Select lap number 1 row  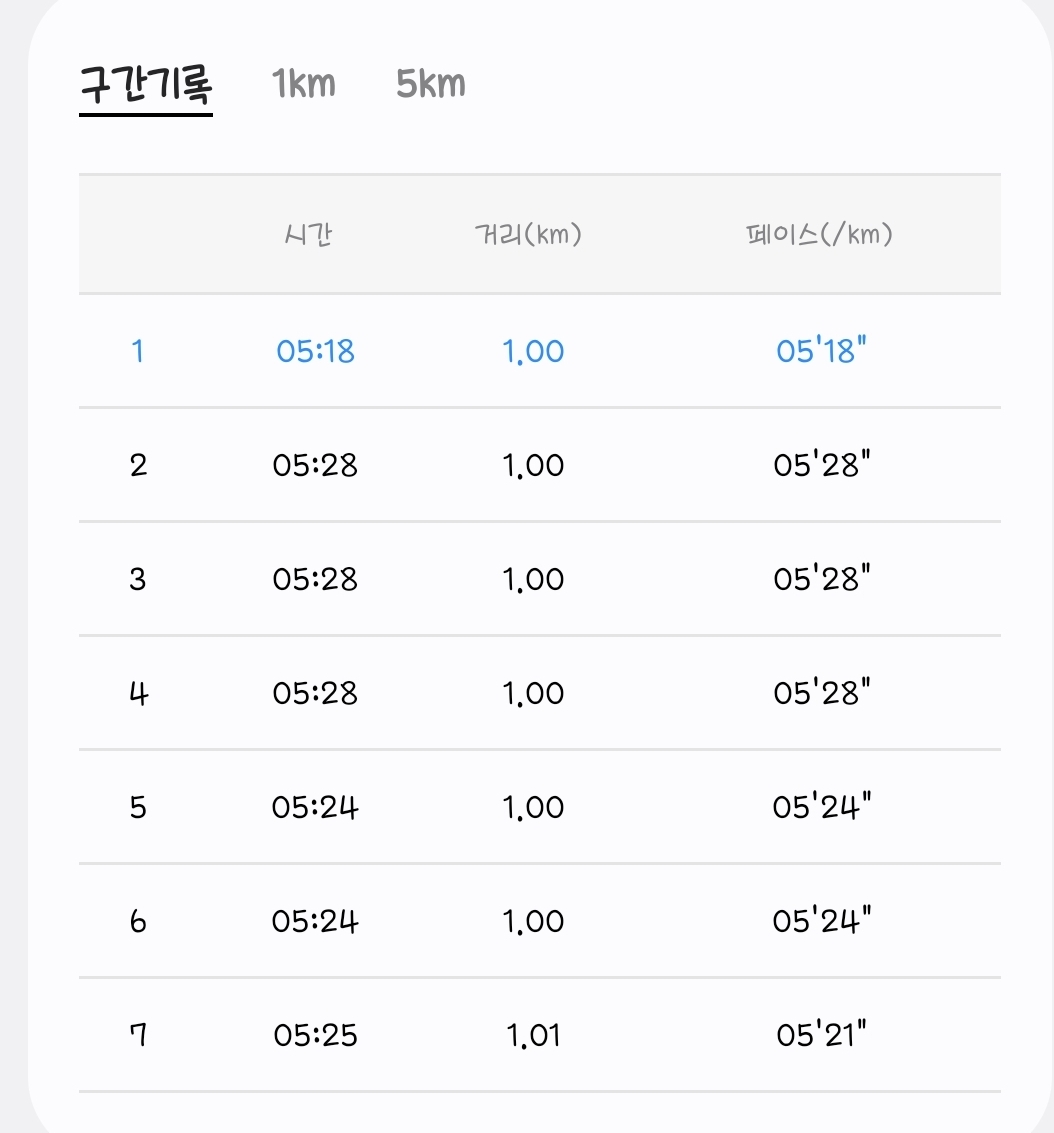point(138,352)
